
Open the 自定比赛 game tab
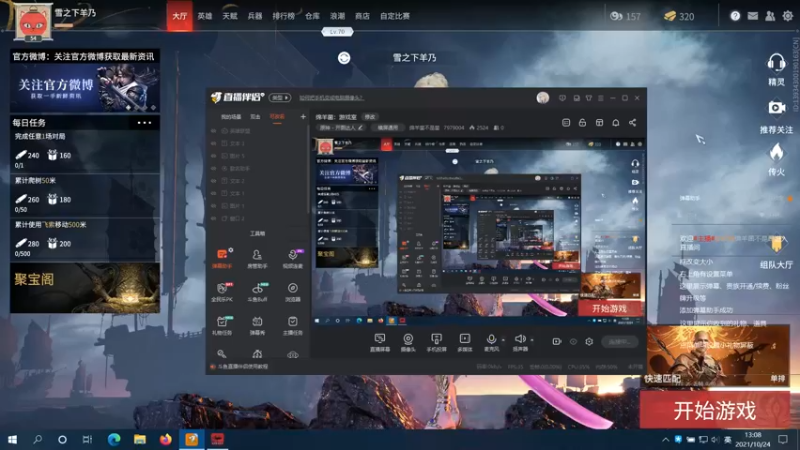pos(395,16)
